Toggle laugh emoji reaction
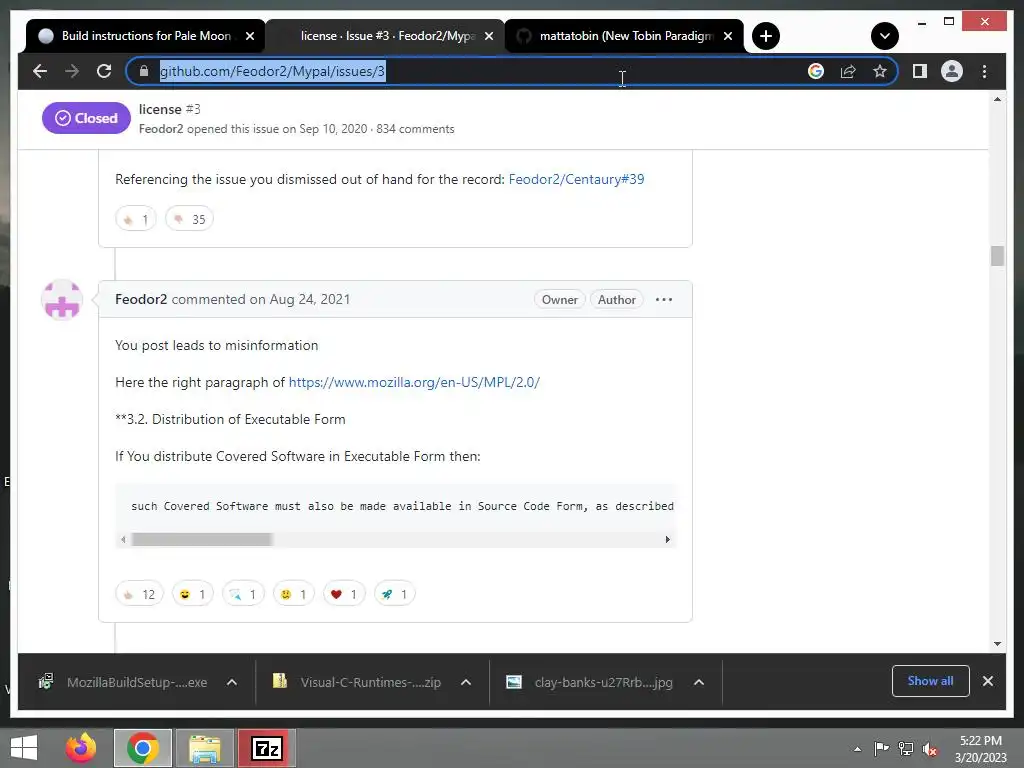Image resolution: width=1024 pixels, height=768 pixels. (x=193, y=594)
